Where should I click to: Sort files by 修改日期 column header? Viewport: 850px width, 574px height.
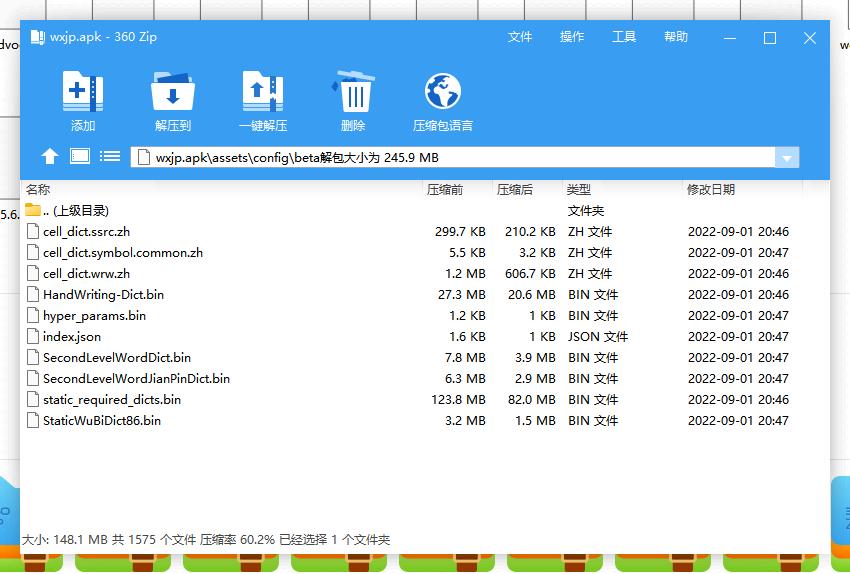tap(710, 189)
